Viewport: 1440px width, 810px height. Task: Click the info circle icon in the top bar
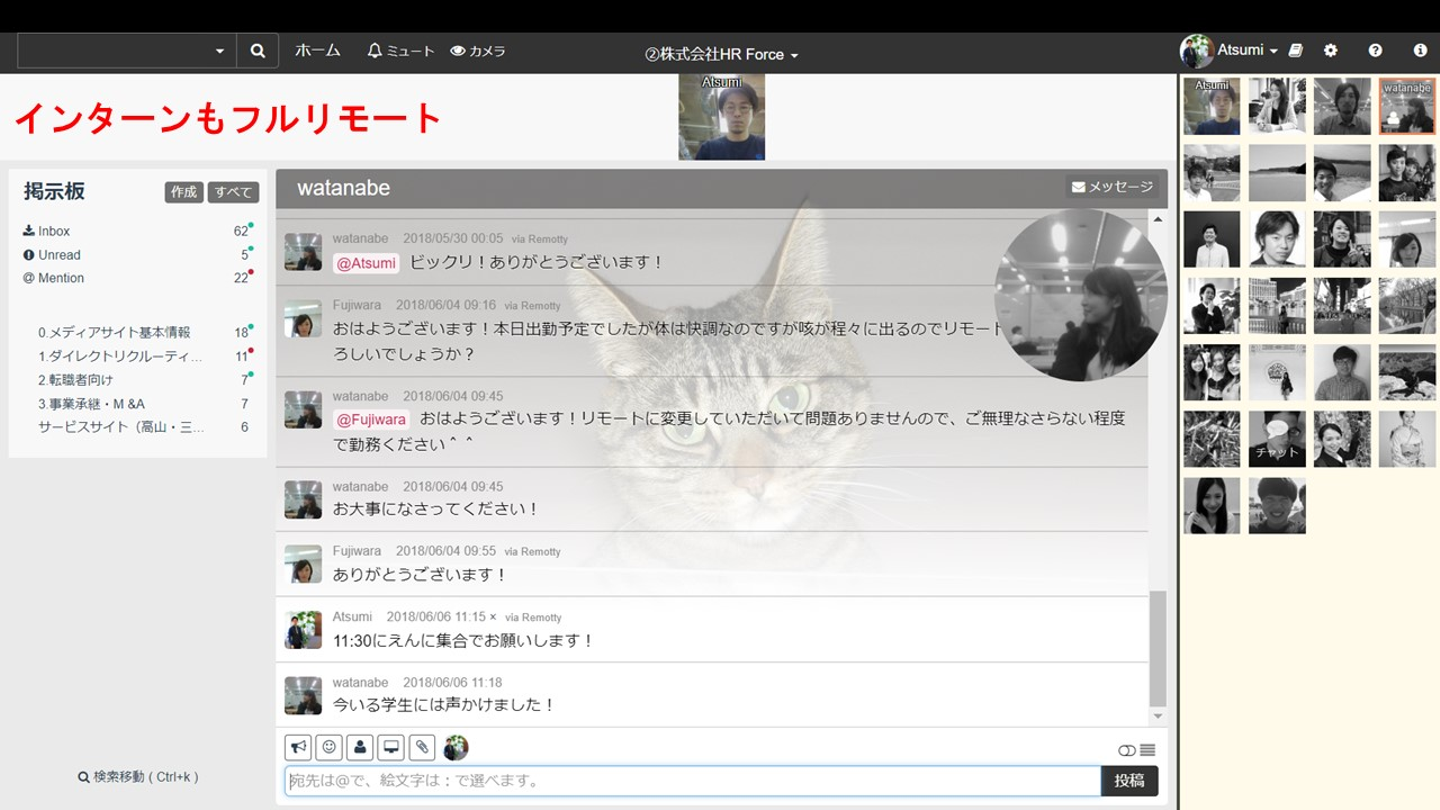(1420, 50)
